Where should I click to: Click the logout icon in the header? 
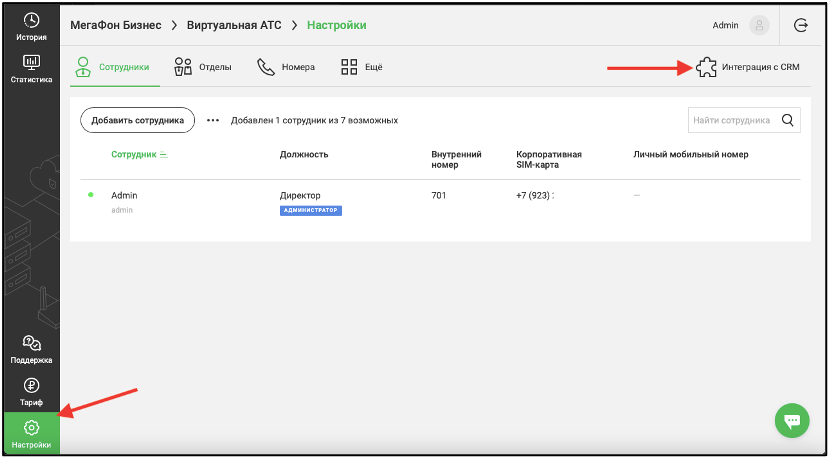pos(801,25)
